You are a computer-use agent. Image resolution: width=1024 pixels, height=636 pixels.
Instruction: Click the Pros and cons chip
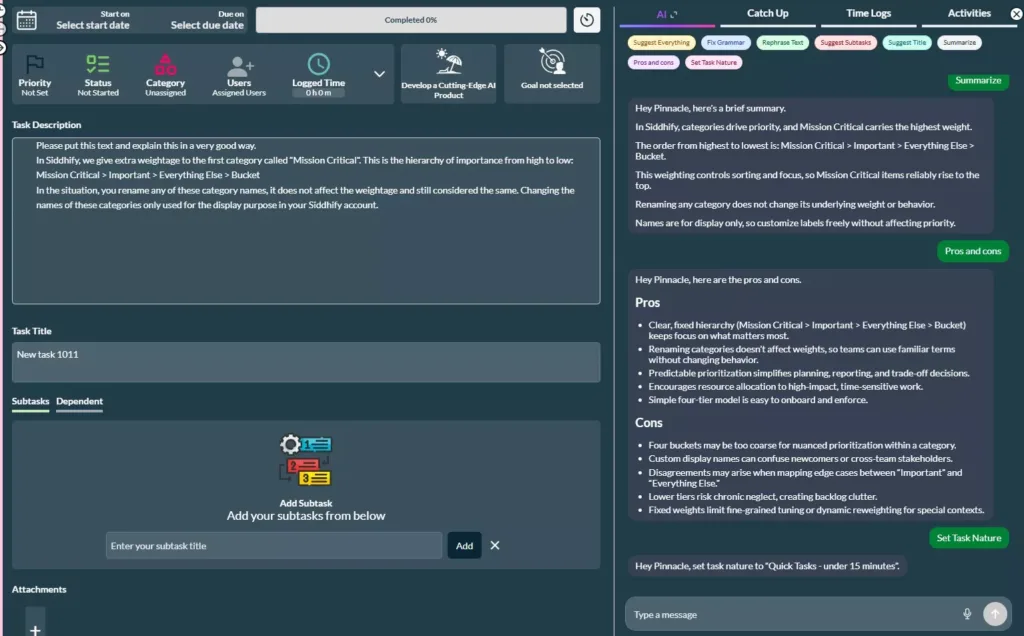tap(653, 63)
